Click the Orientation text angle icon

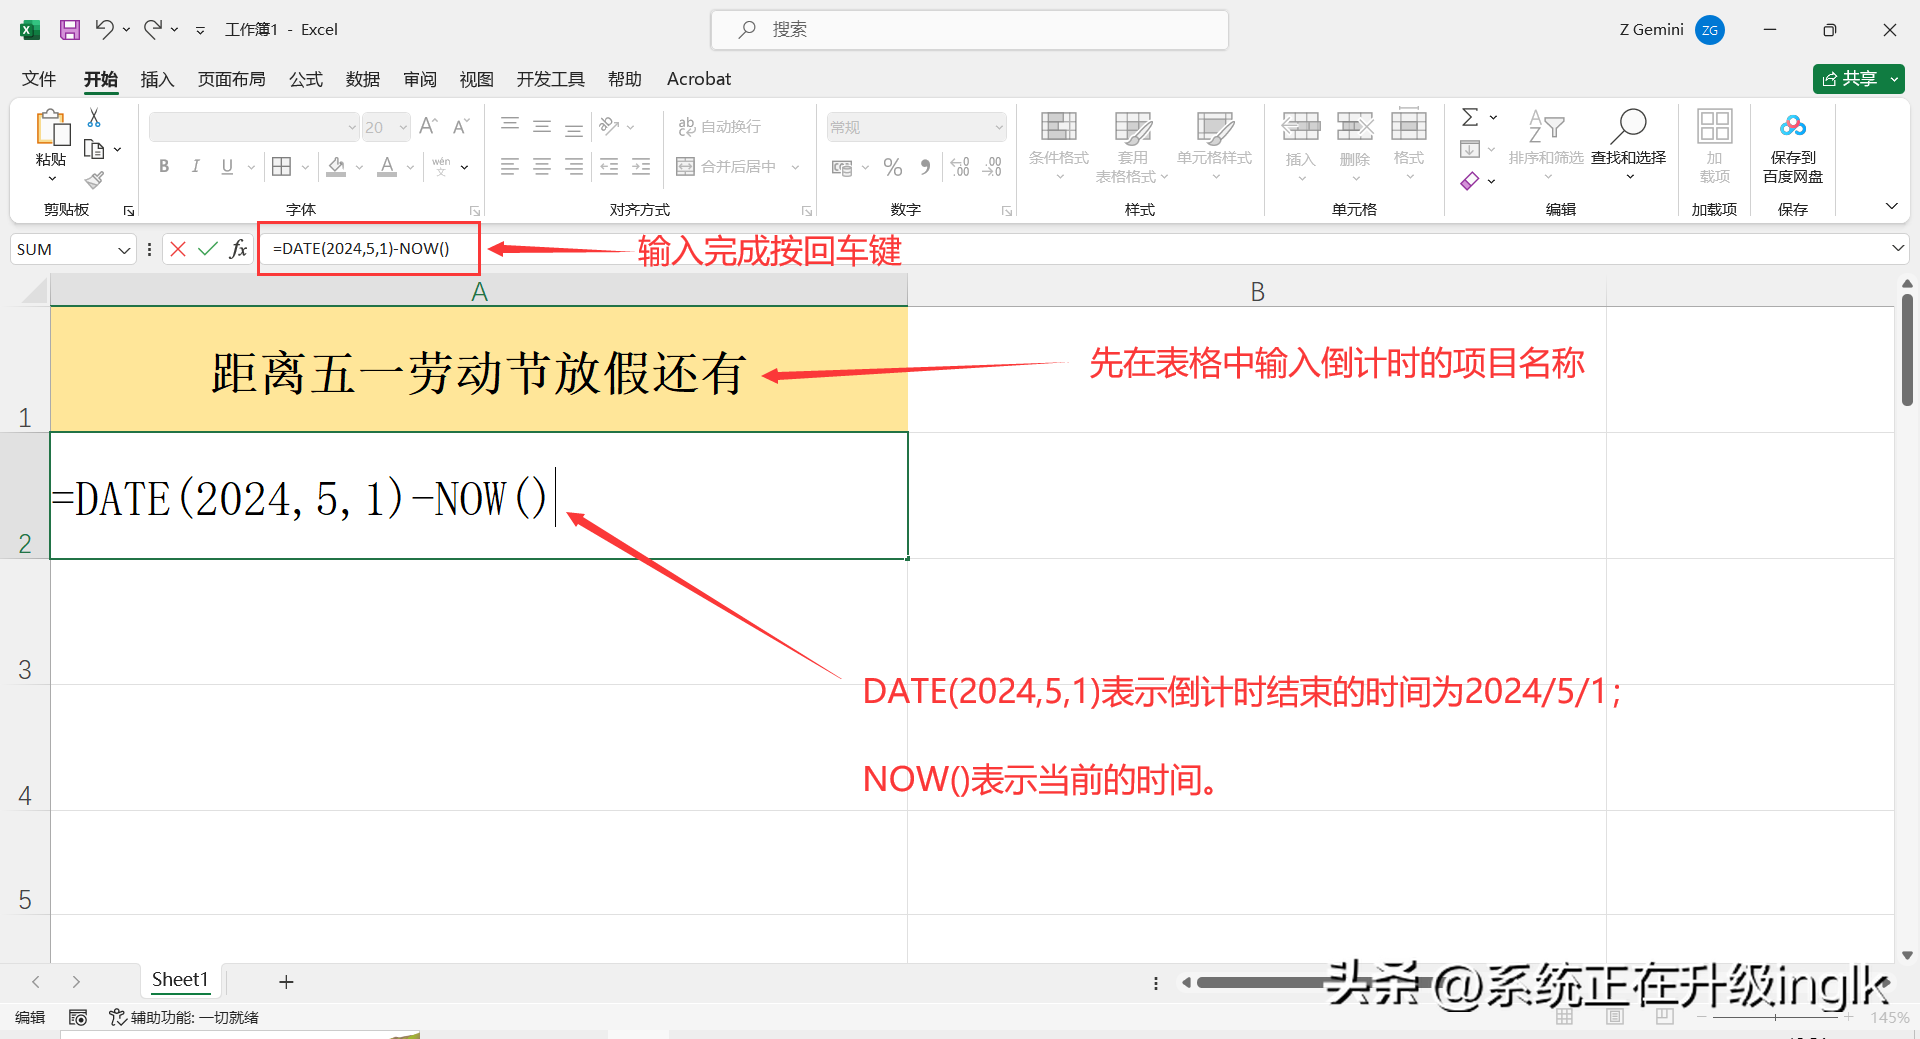pos(609,126)
